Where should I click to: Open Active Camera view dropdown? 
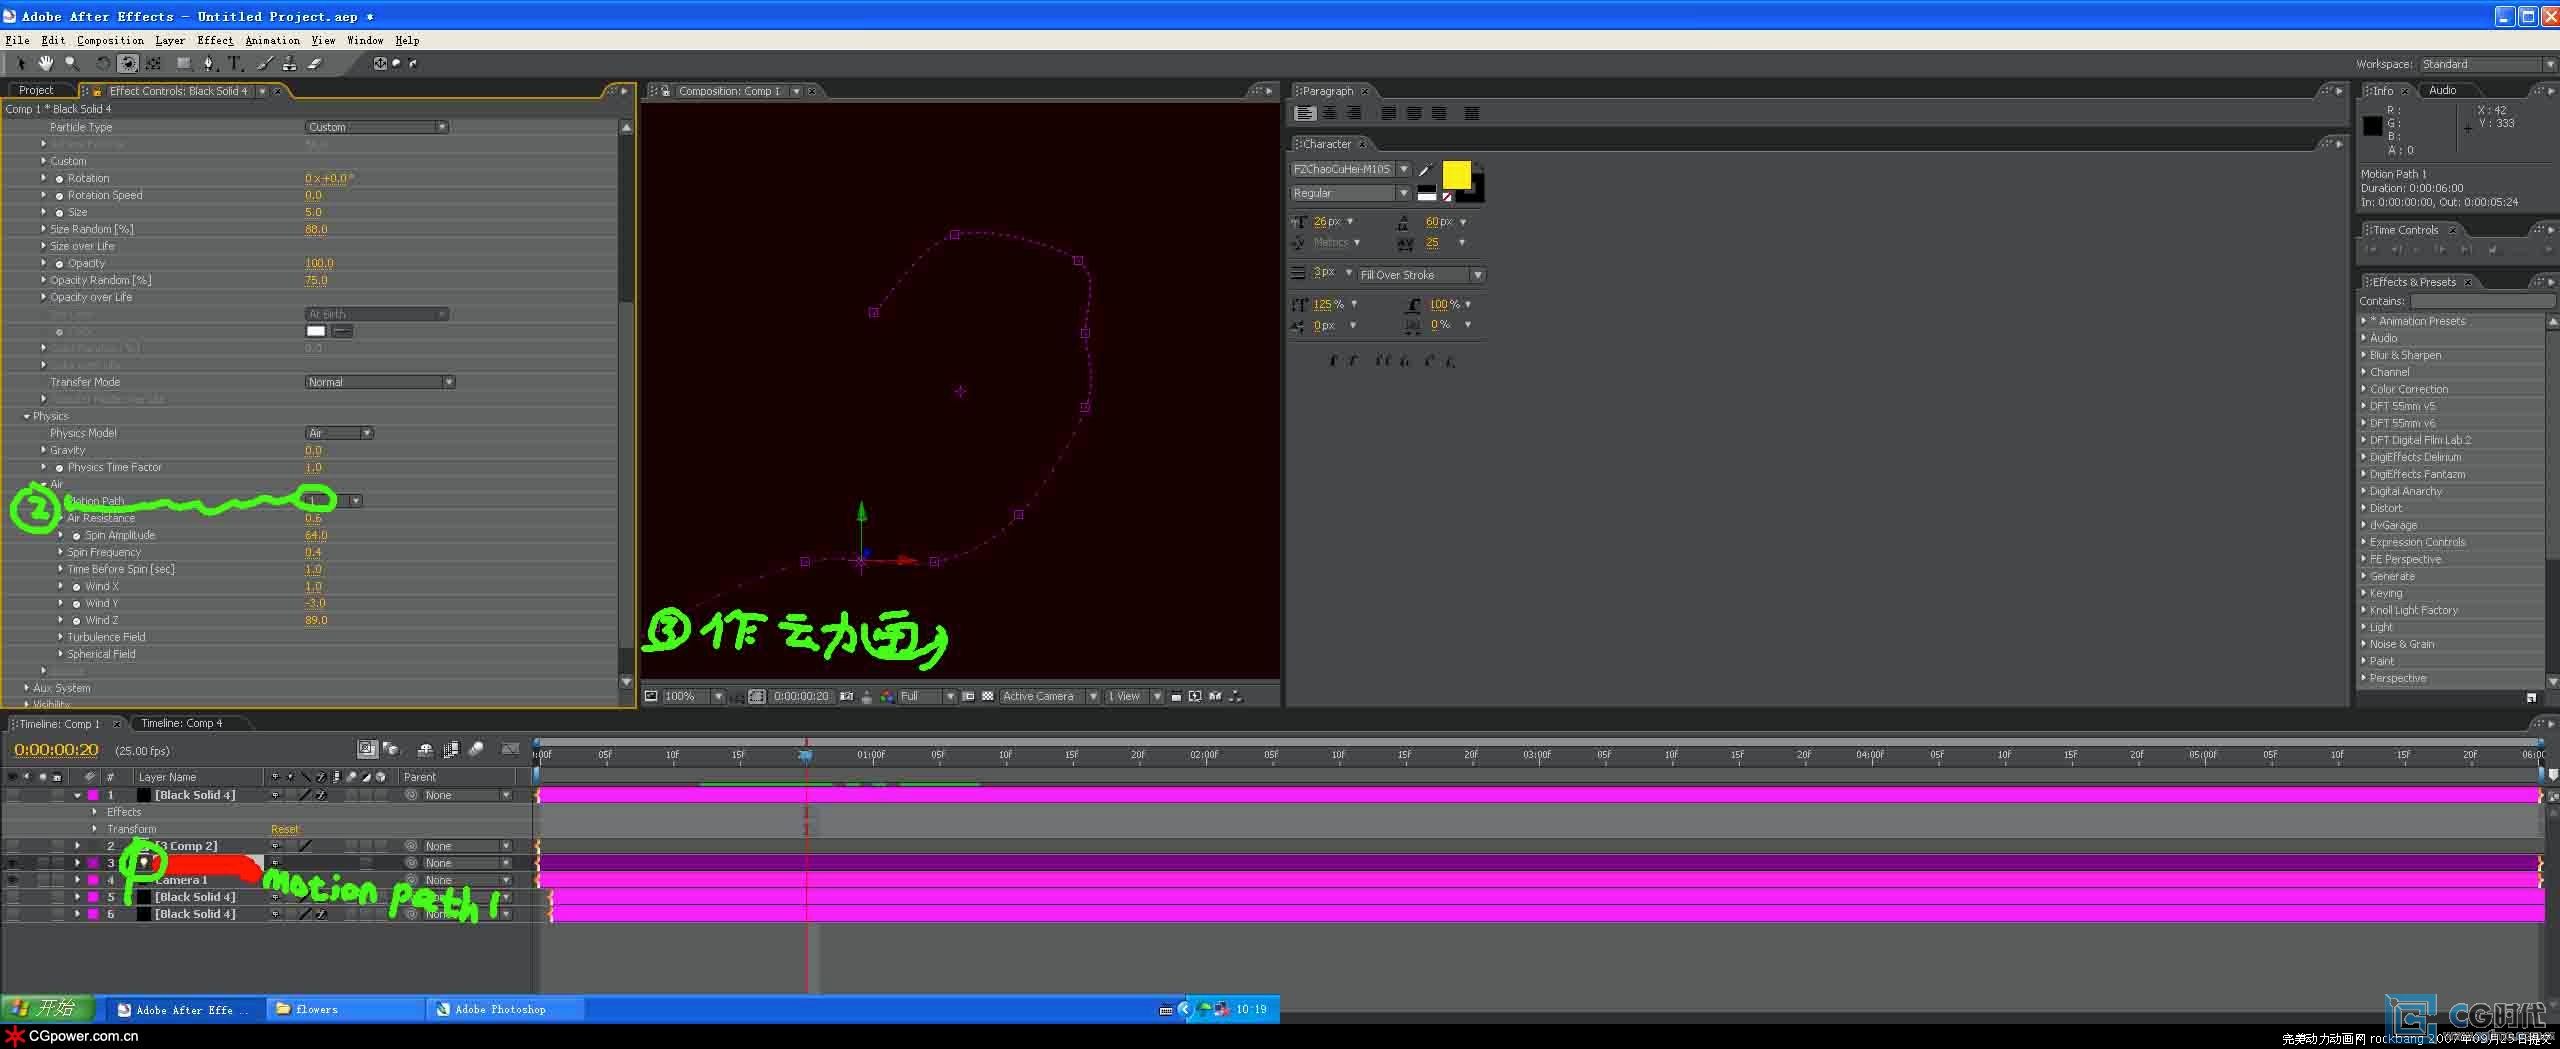click(x=1049, y=696)
